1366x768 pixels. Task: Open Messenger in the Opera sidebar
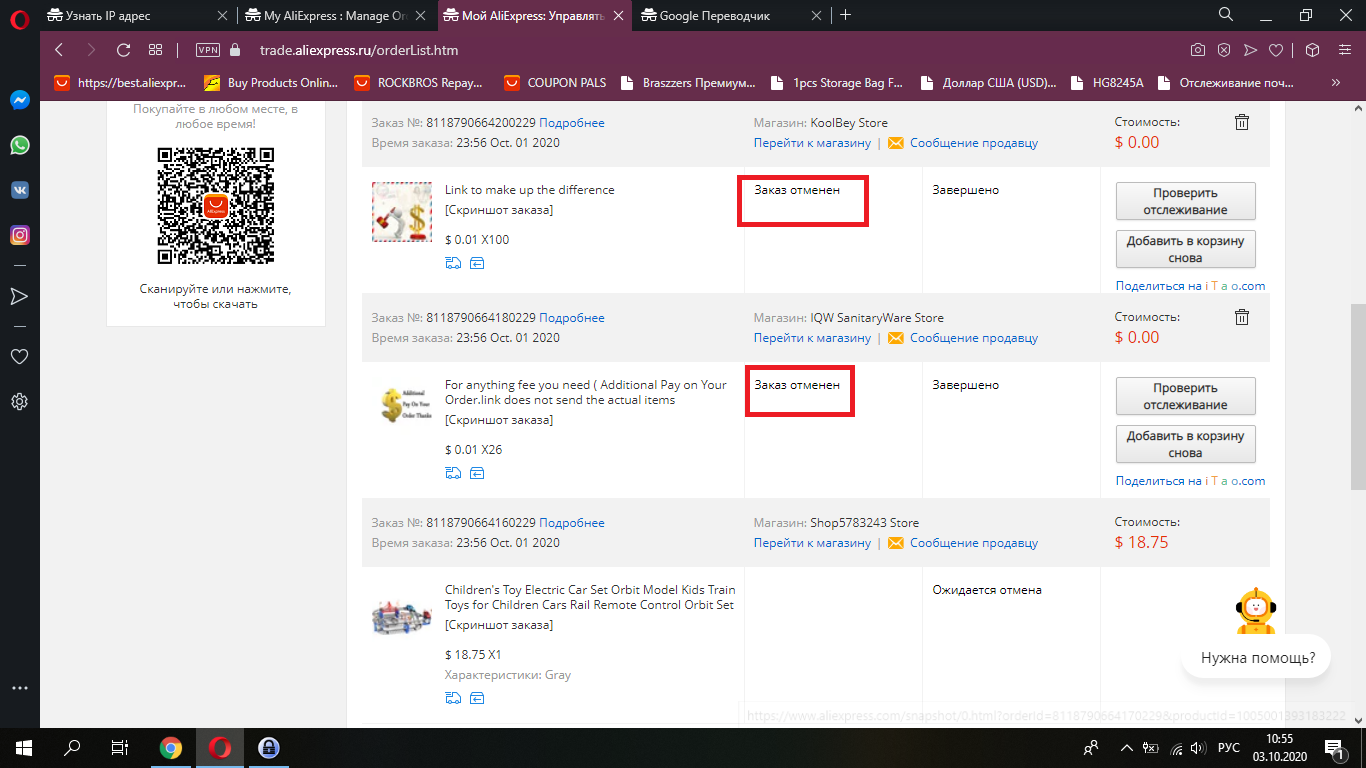19,100
